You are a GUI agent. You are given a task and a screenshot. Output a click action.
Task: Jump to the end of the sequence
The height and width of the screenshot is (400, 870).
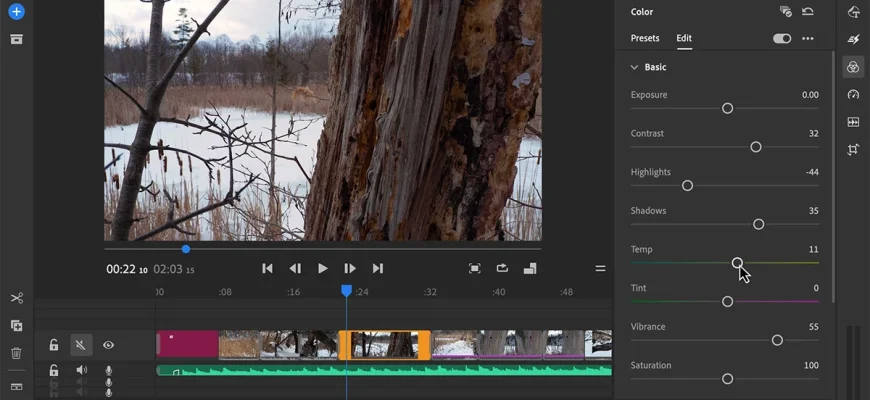click(x=378, y=269)
